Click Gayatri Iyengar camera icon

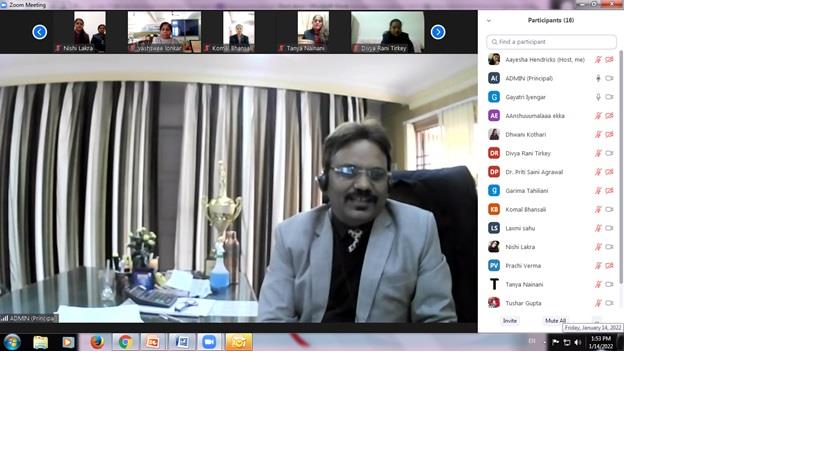[609, 97]
